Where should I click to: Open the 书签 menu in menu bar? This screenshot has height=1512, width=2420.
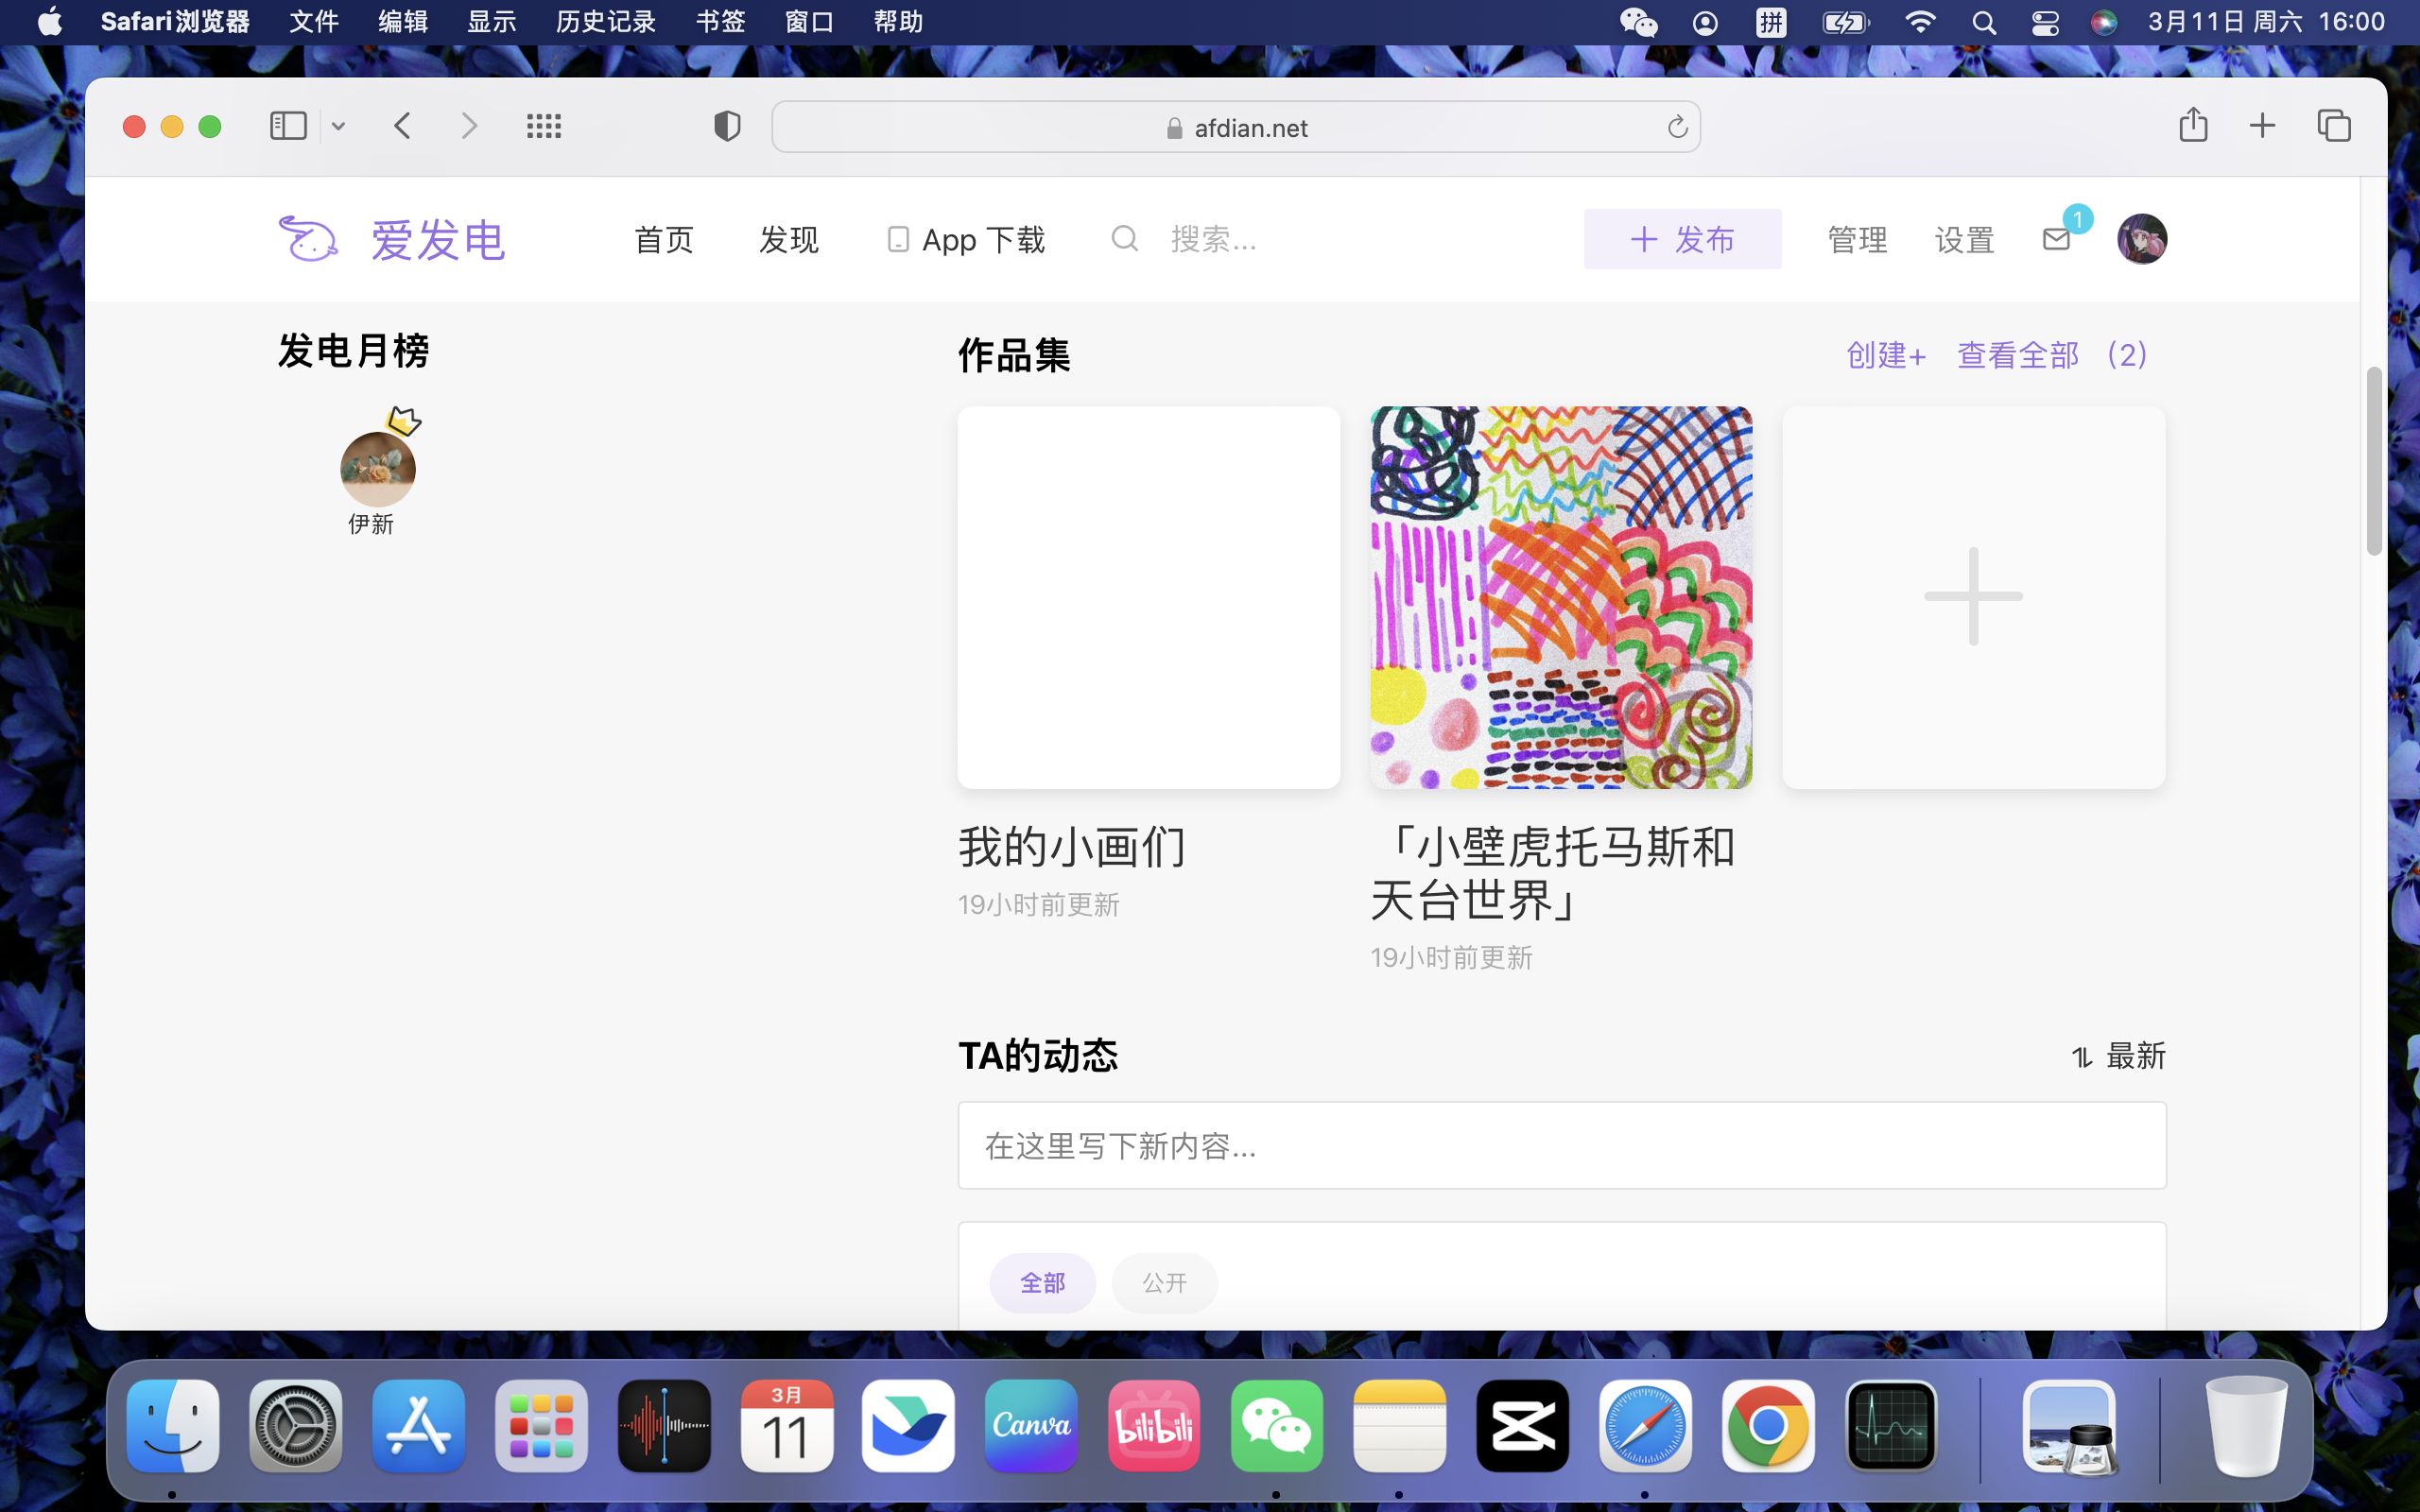(x=720, y=21)
